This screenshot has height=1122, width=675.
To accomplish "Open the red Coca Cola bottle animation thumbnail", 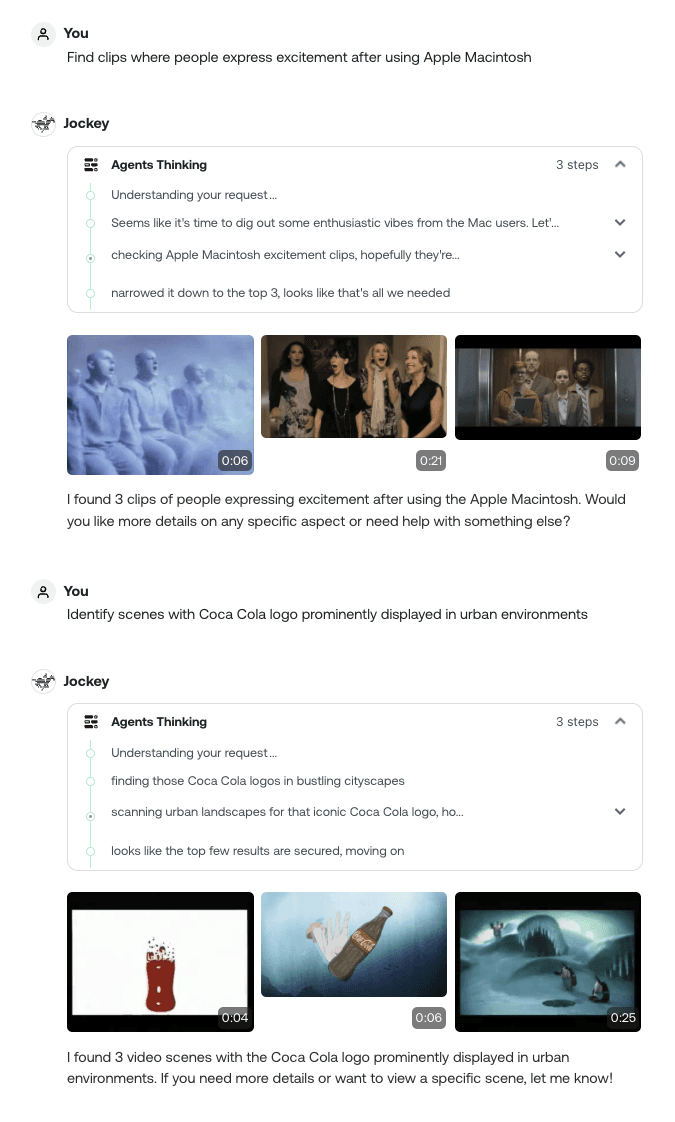I will [160, 962].
